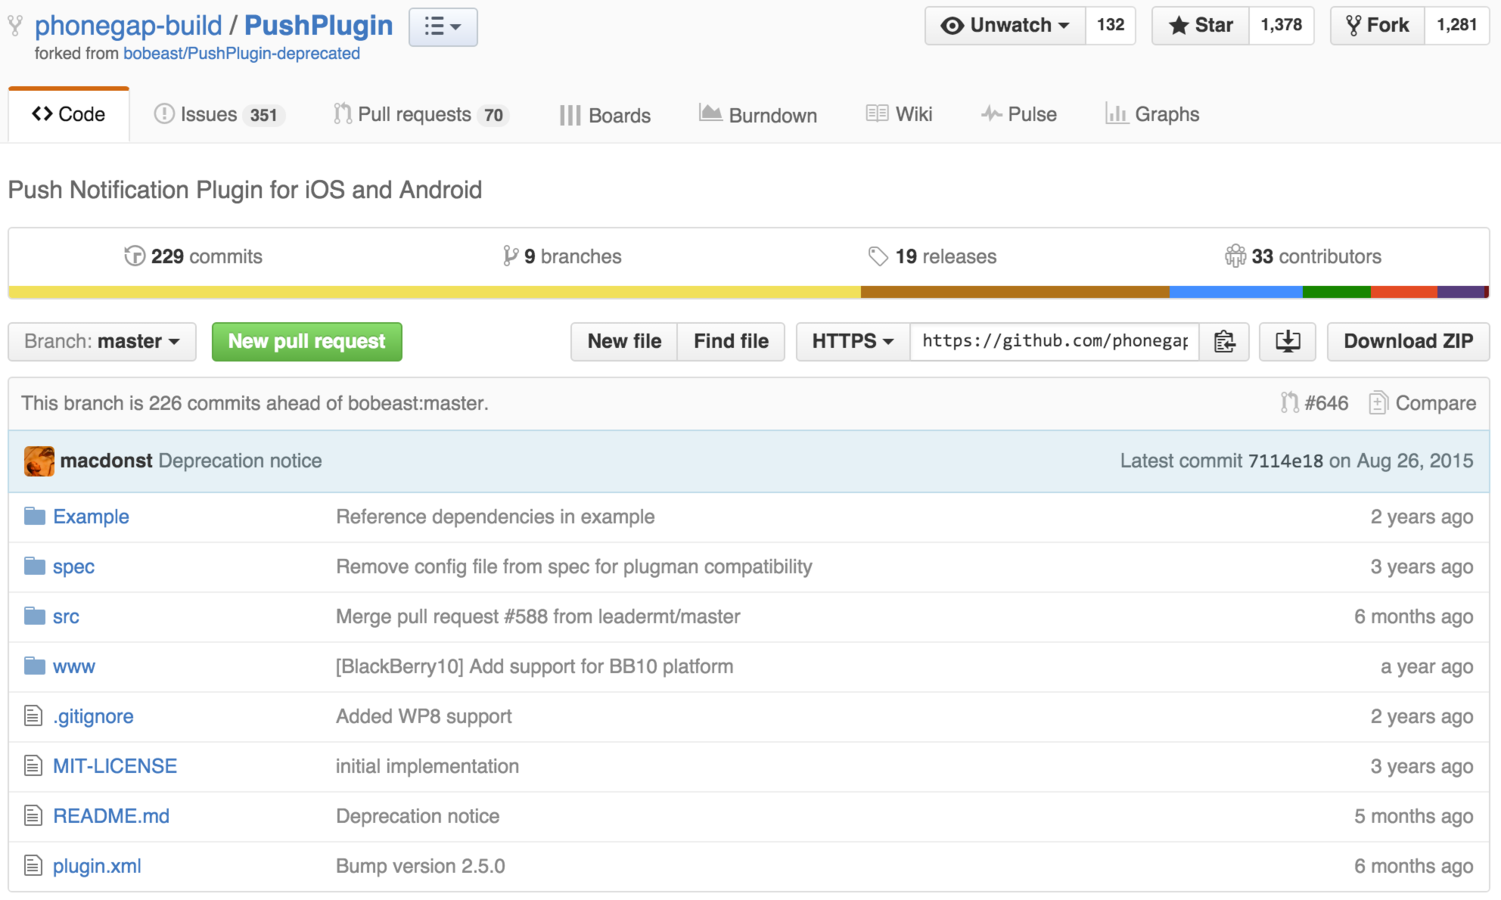
Task: Open the .gitignore file
Action: click(x=93, y=716)
